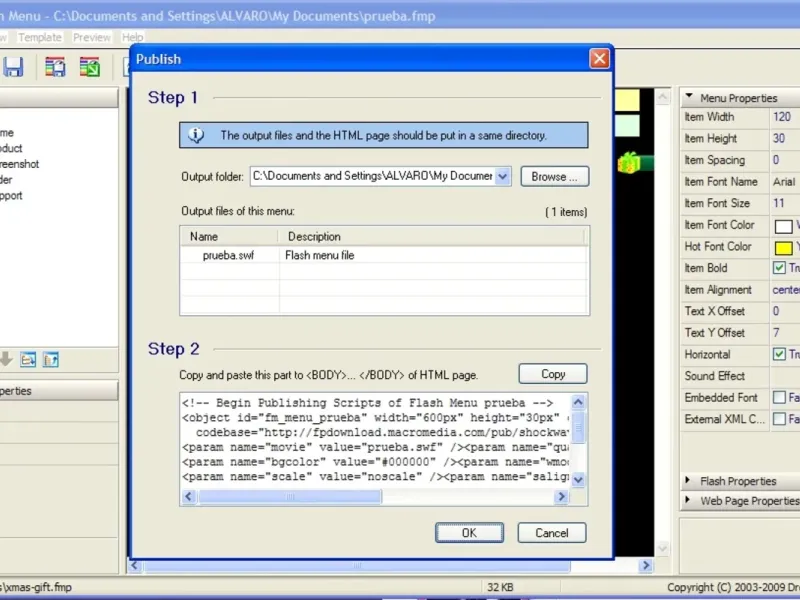Click the Browse button
The image size is (800, 600).
tap(555, 177)
